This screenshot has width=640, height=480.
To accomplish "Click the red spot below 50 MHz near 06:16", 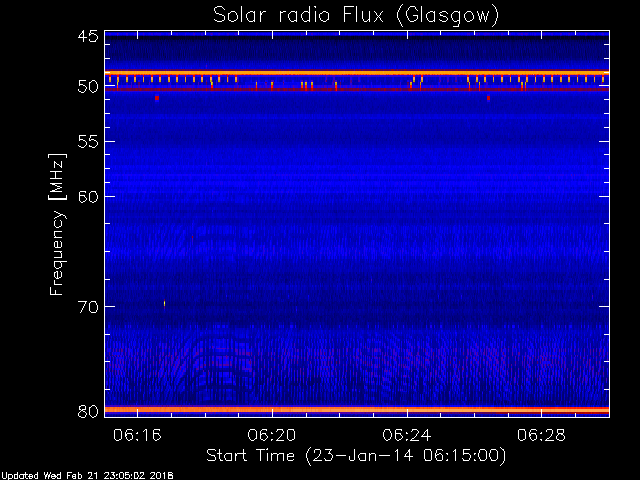I will click(x=157, y=98).
